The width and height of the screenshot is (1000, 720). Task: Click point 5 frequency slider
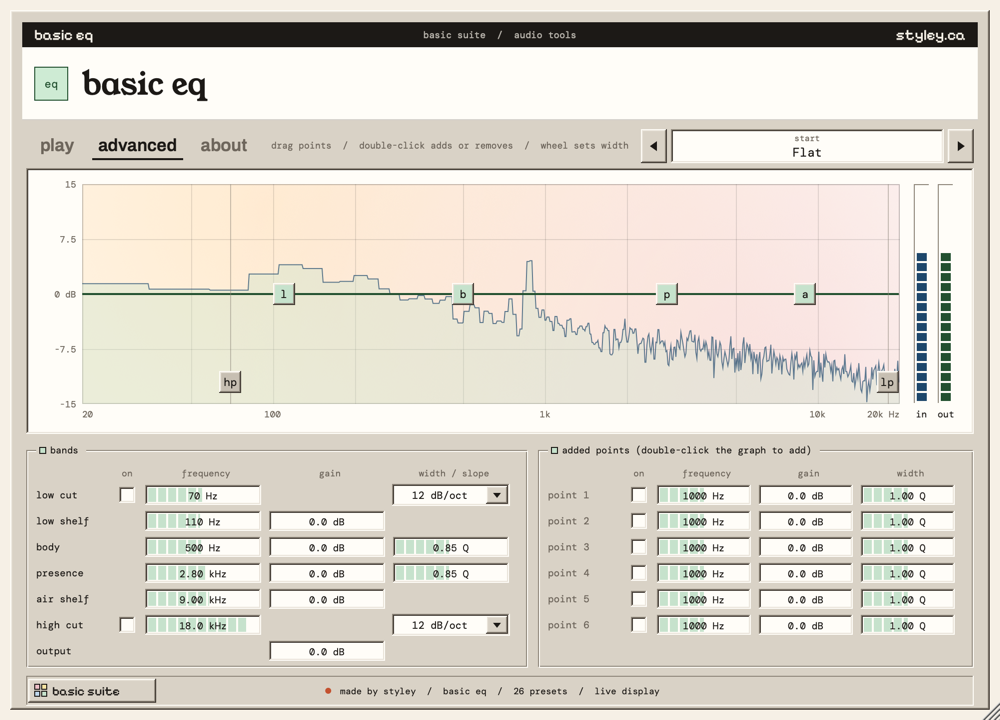703,599
